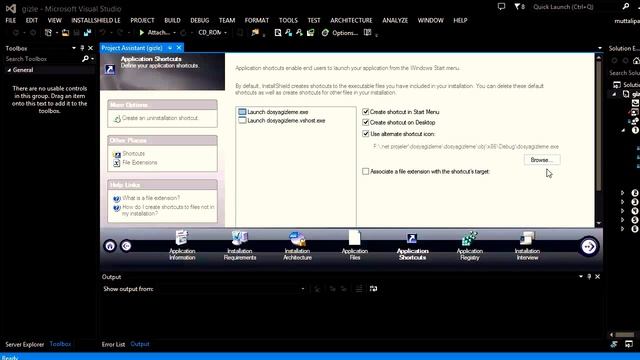Click the Toolbox search magnifier icon
This screenshot has height=360, width=640.
[85, 59]
